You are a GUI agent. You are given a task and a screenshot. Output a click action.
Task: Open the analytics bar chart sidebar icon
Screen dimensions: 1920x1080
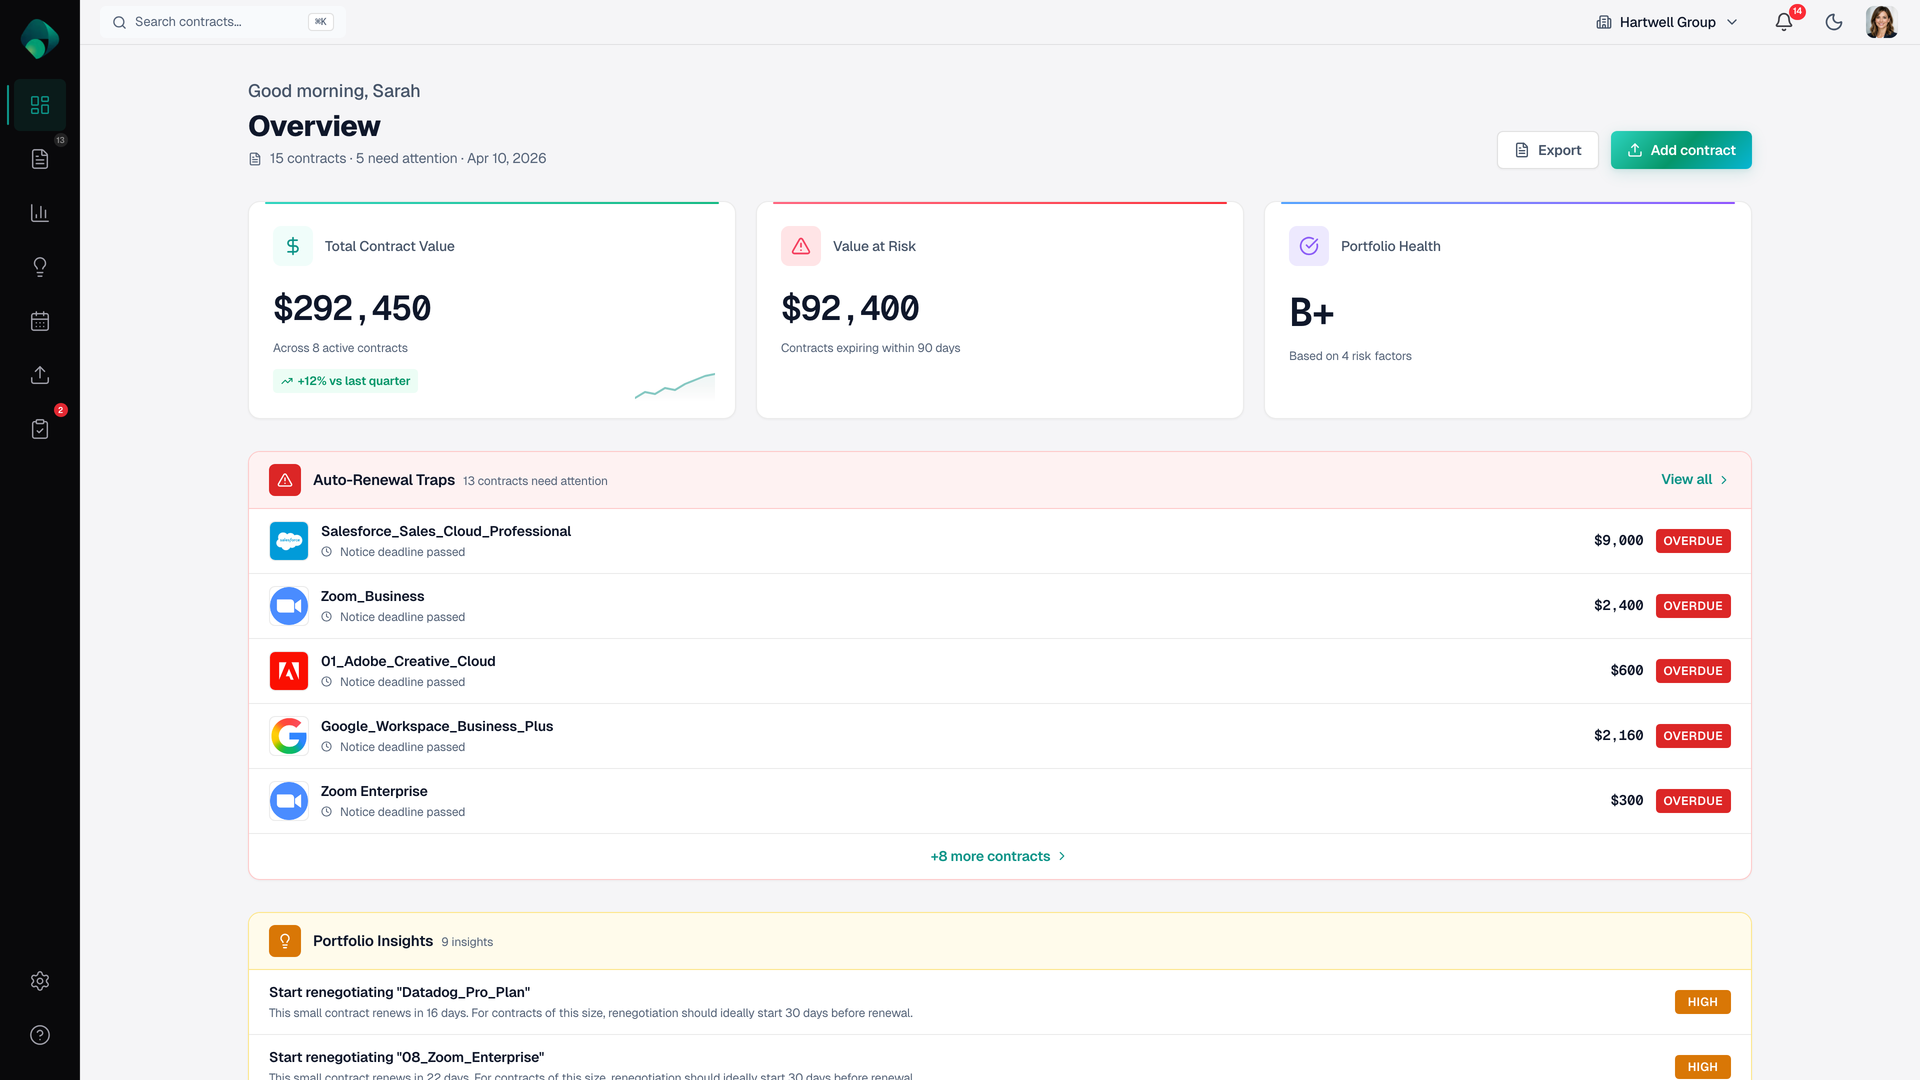(x=40, y=213)
